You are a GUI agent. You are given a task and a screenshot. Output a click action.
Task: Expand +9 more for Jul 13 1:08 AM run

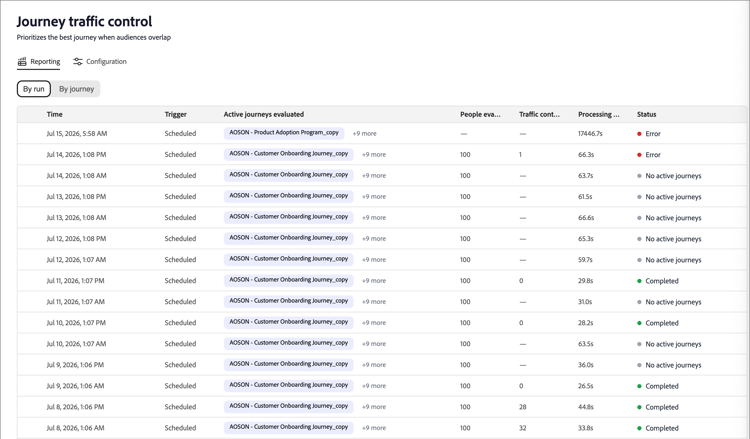coord(374,218)
